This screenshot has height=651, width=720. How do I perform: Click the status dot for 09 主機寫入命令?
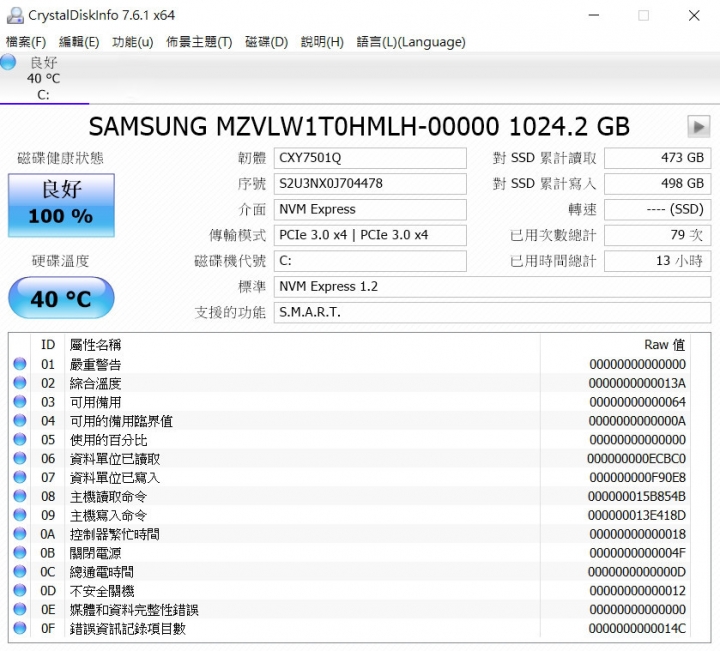click(20, 515)
